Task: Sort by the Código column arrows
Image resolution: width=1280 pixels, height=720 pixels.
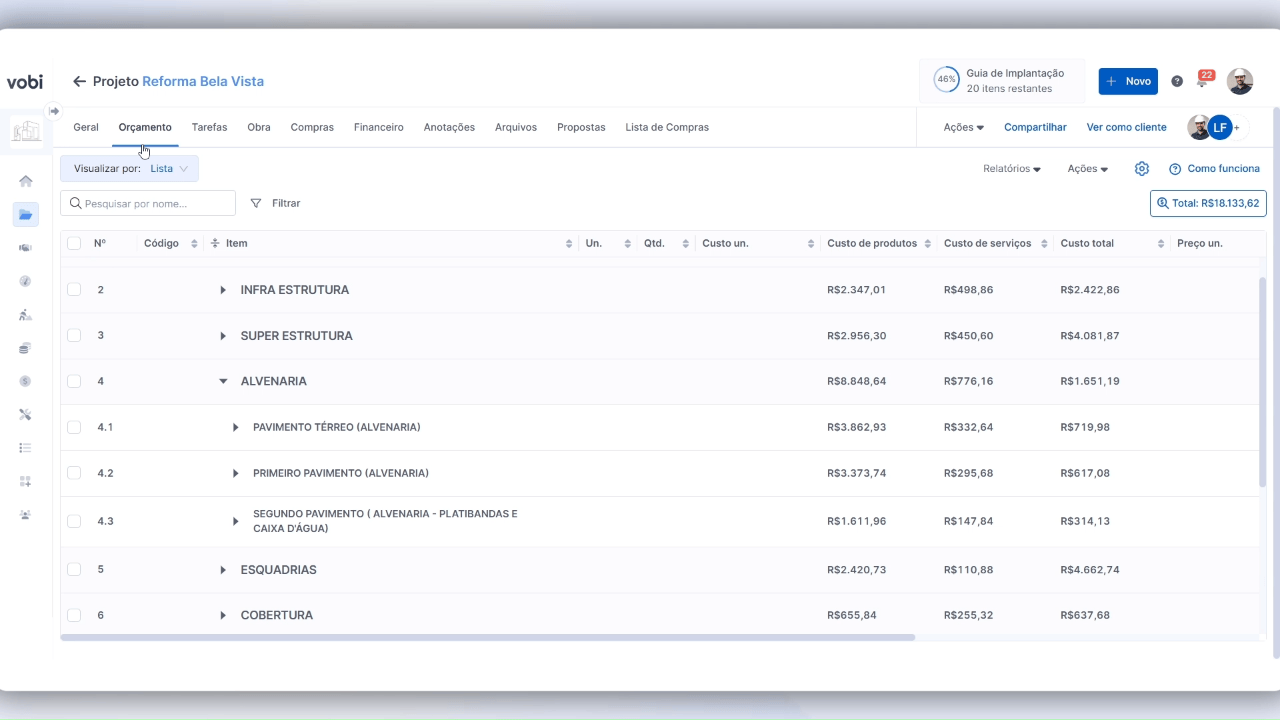Action: 194,243
